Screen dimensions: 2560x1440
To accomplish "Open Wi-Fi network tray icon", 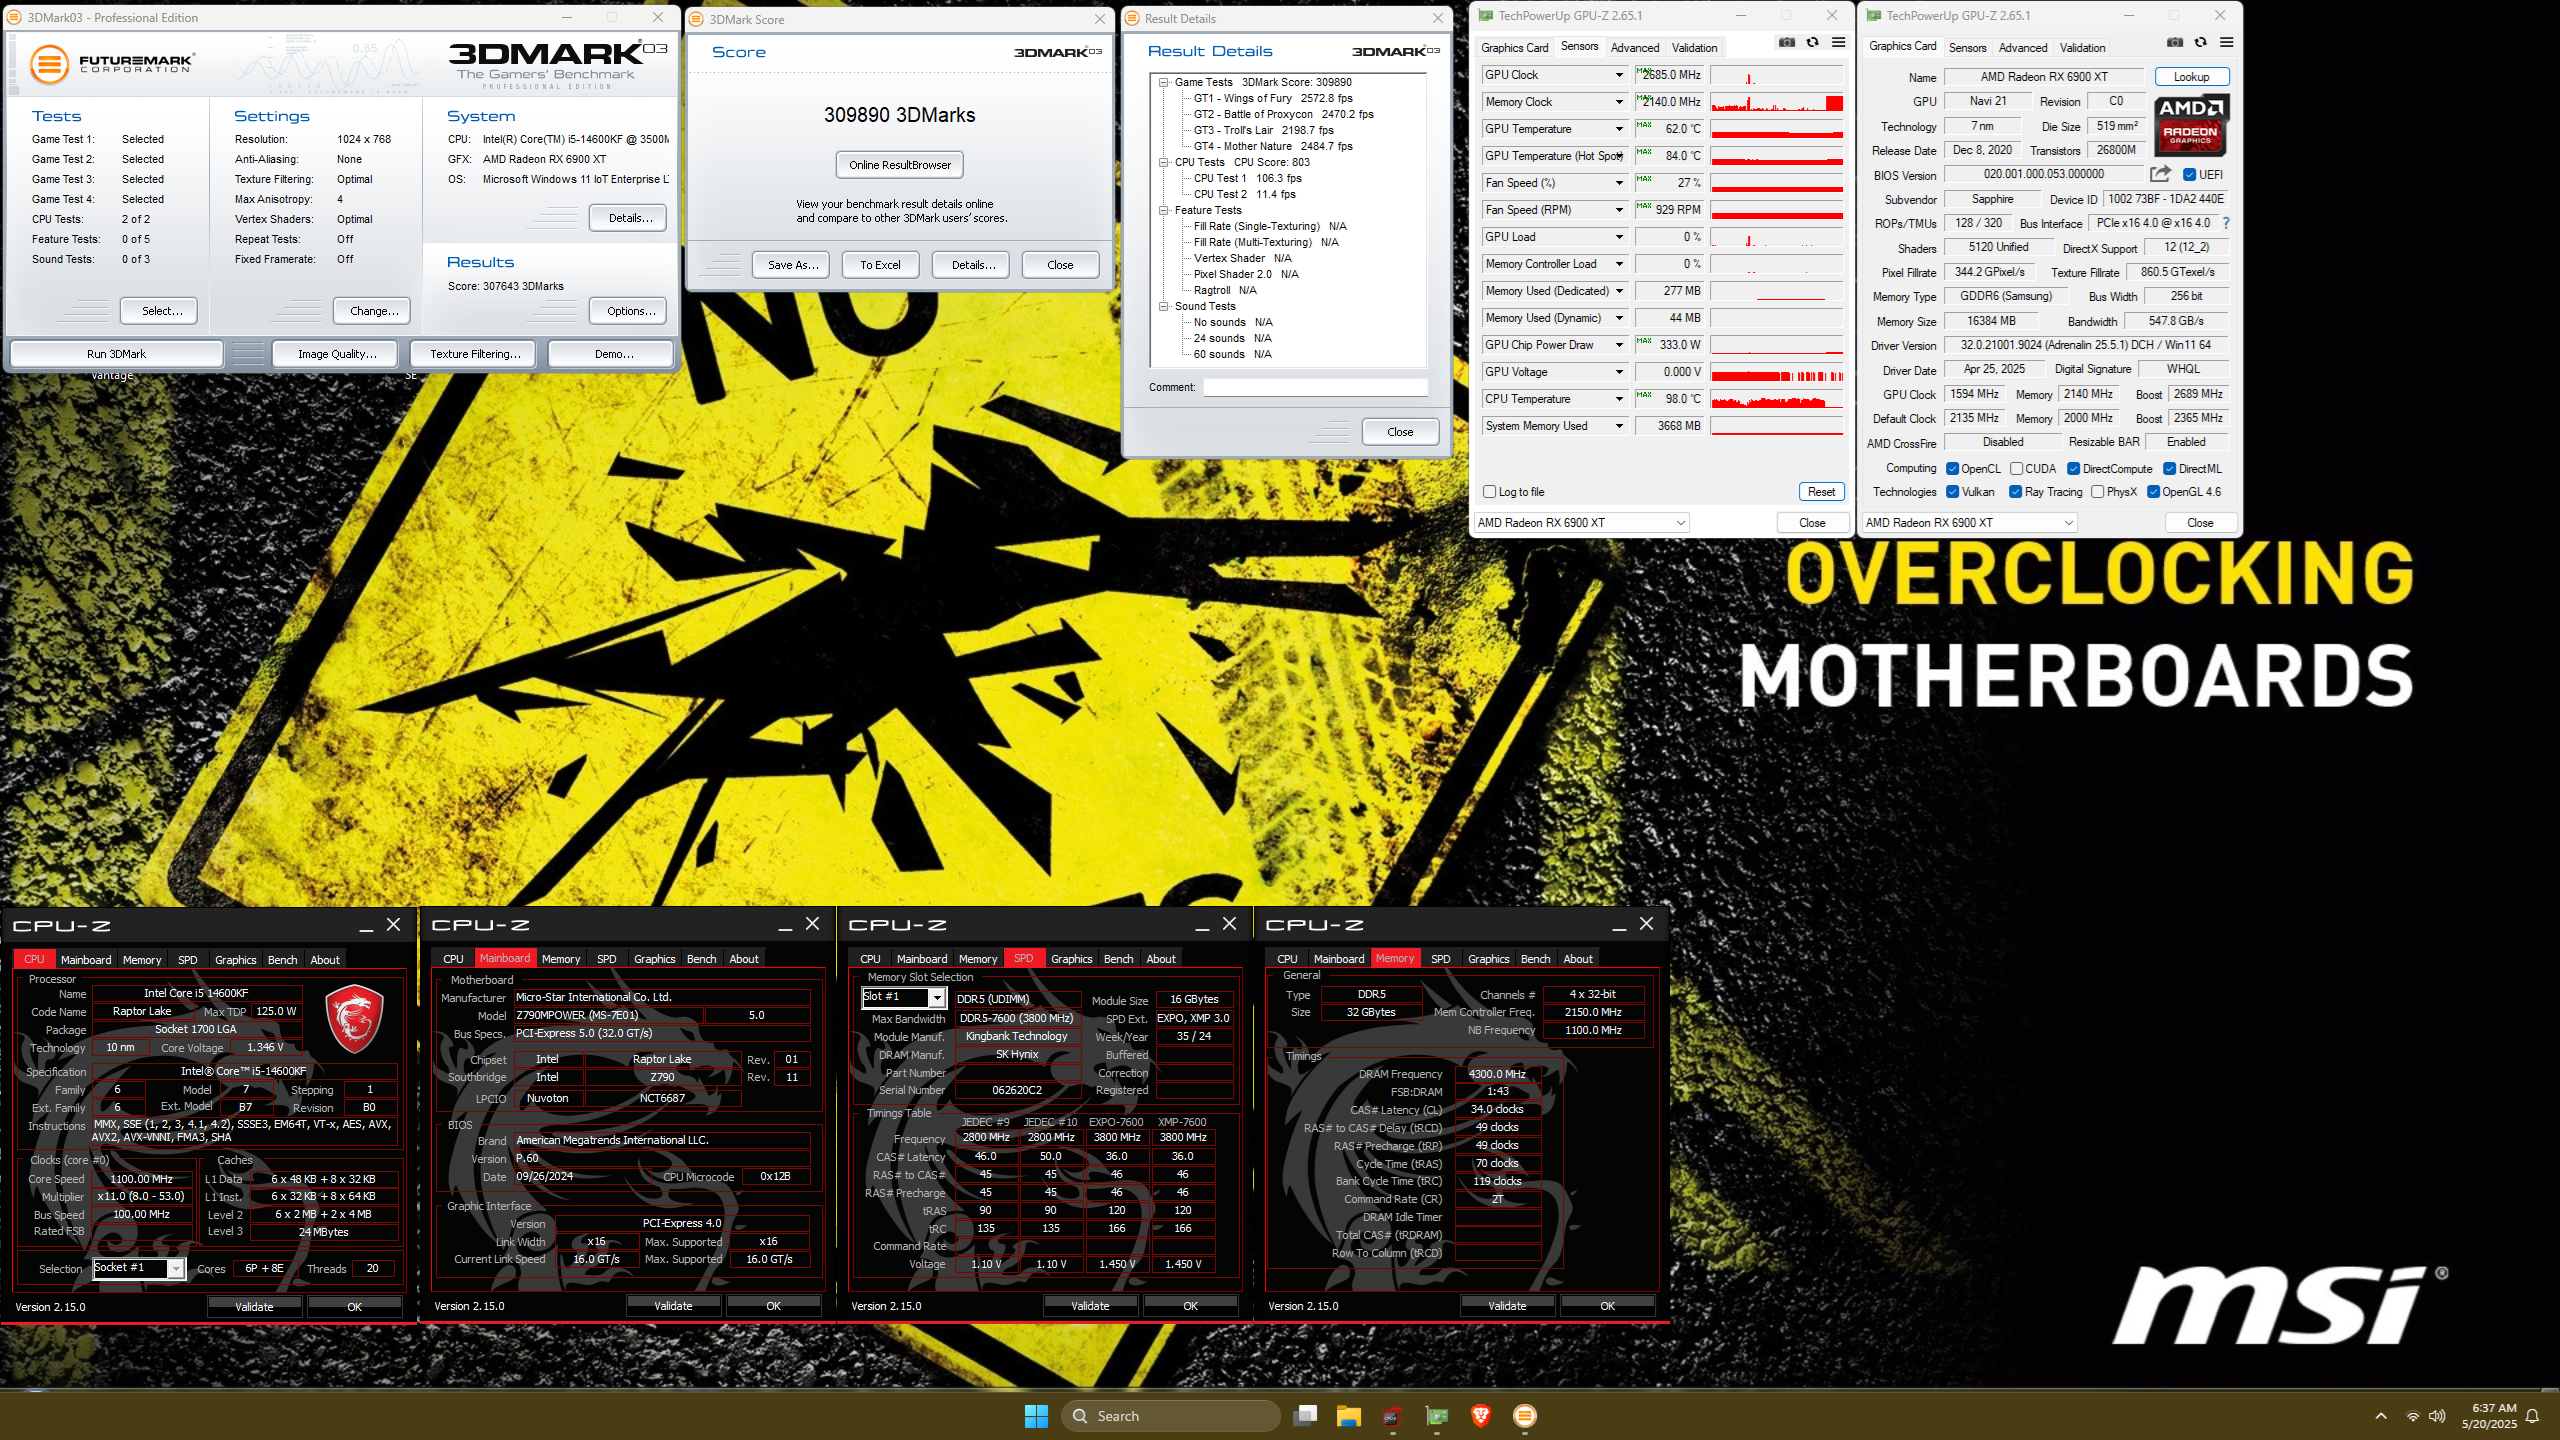I will (x=2412, y=1416).
